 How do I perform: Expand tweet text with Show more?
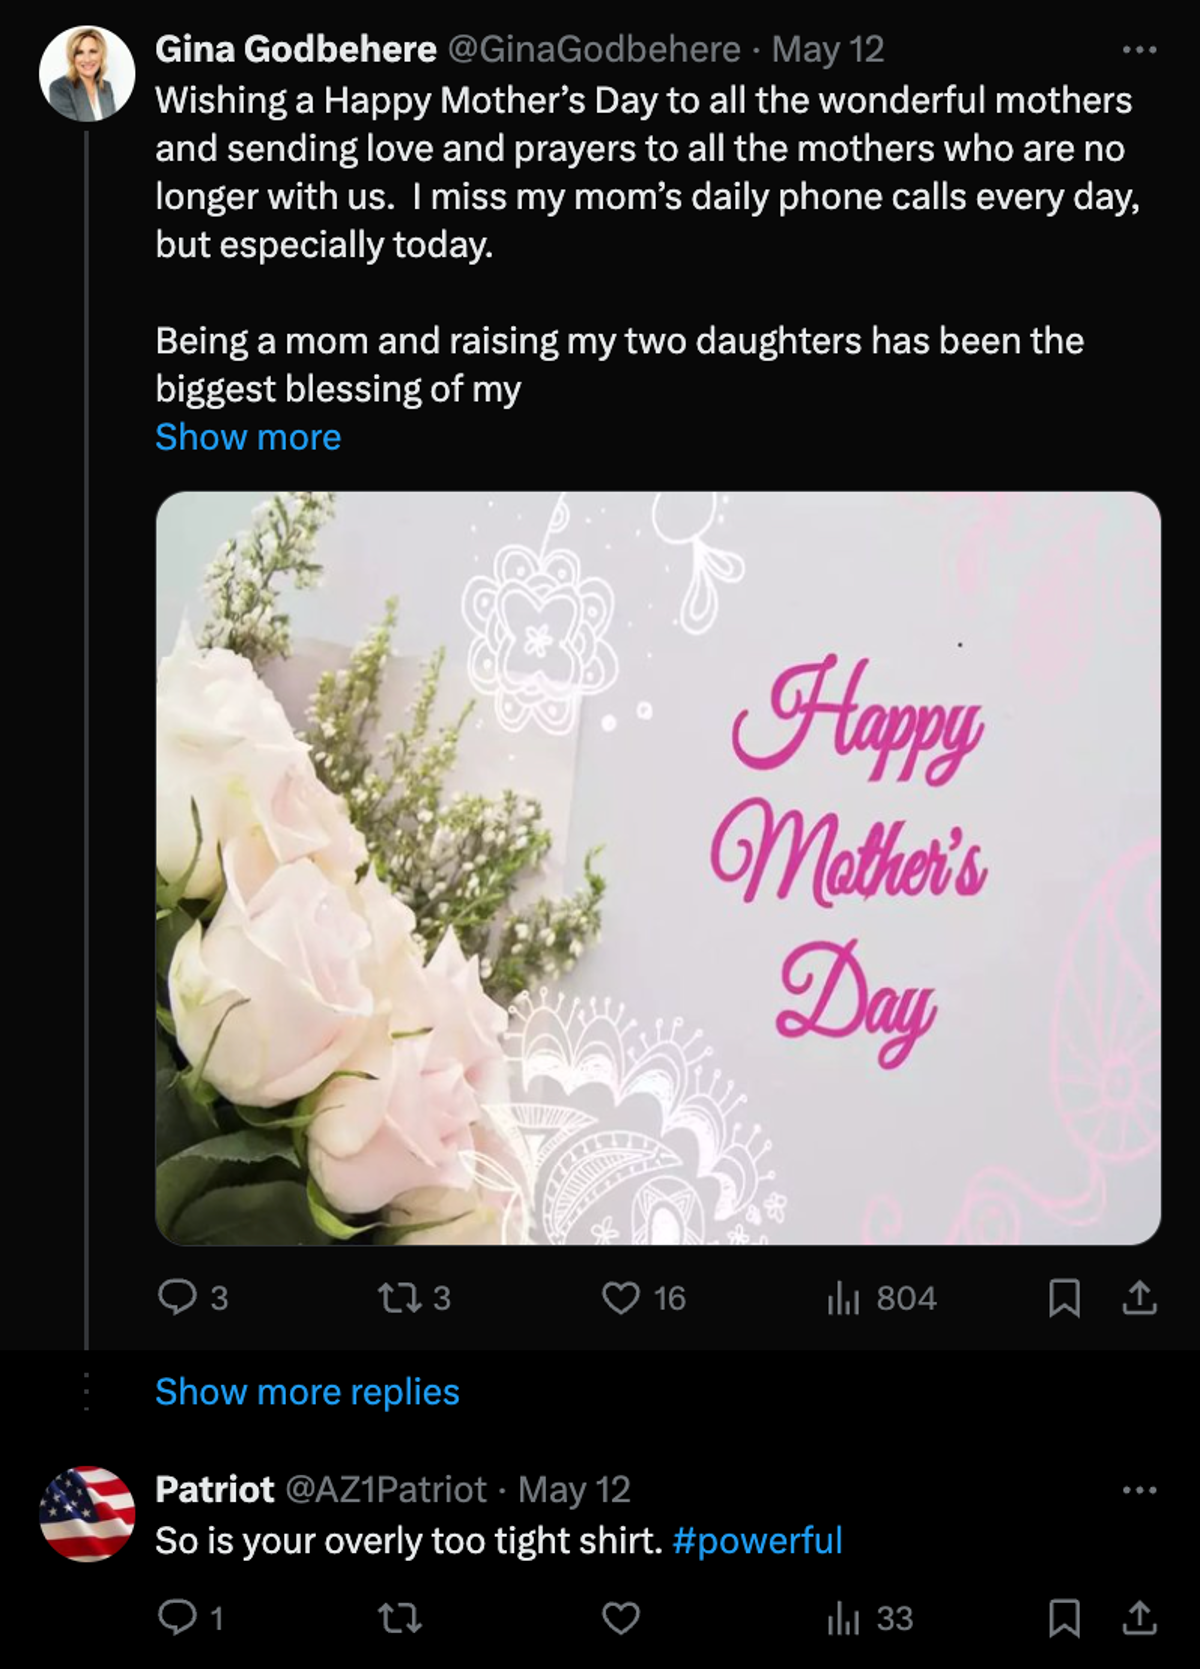[x=248, y=437]
